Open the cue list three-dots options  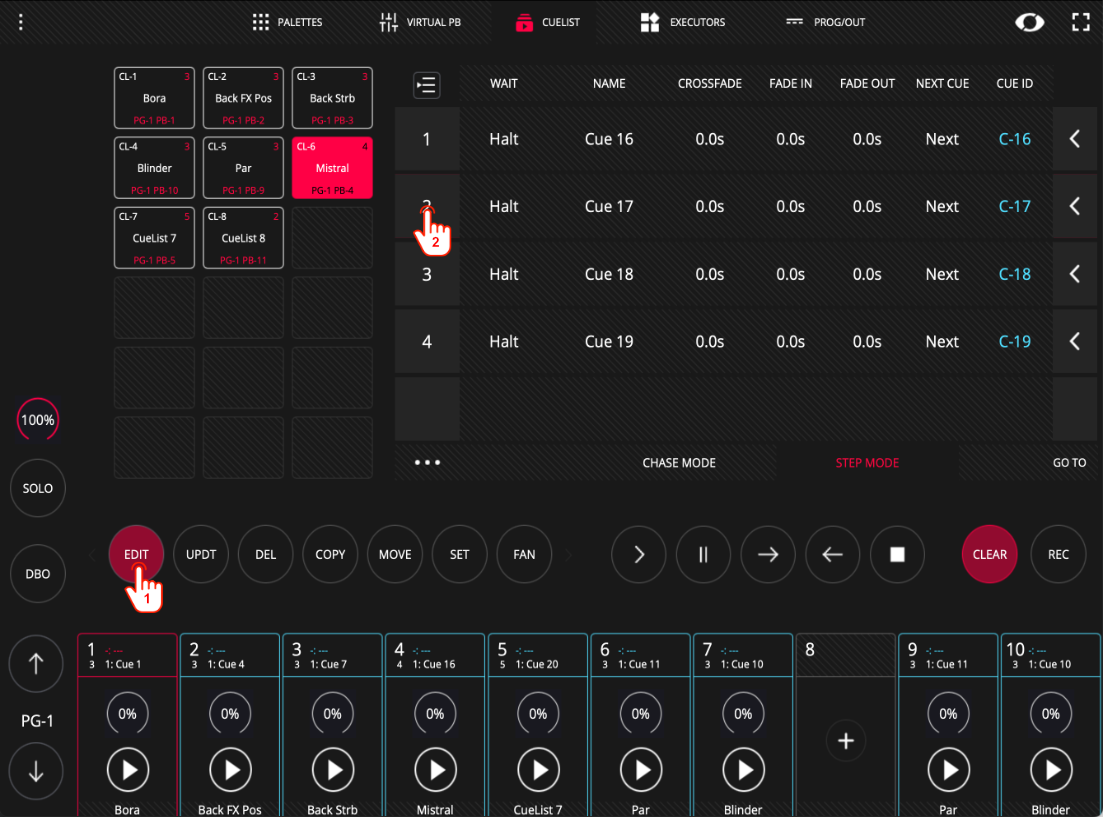point(427,462)
